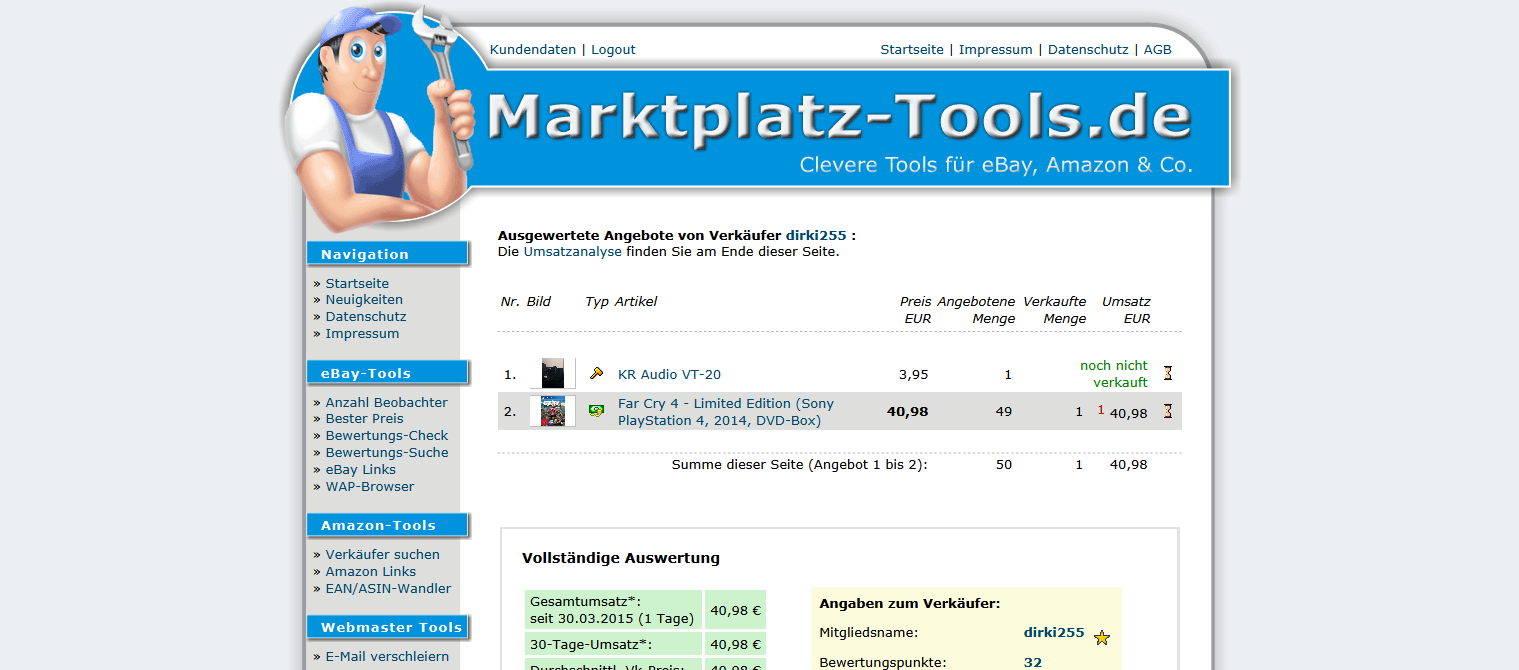The image size is (1519, 670).
Task: Click the fixed-price icon beside Far Cry 4
Action: click(597, 411)
